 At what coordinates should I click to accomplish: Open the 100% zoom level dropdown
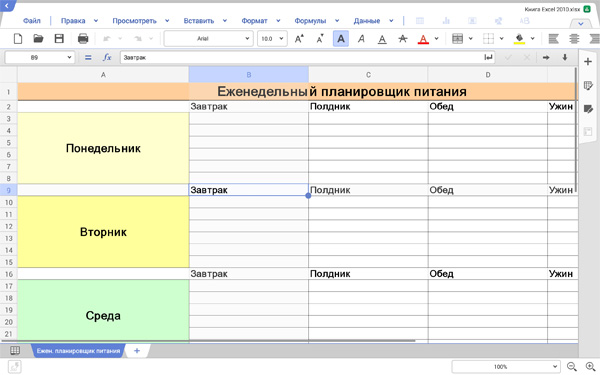(x=506, y=367)
